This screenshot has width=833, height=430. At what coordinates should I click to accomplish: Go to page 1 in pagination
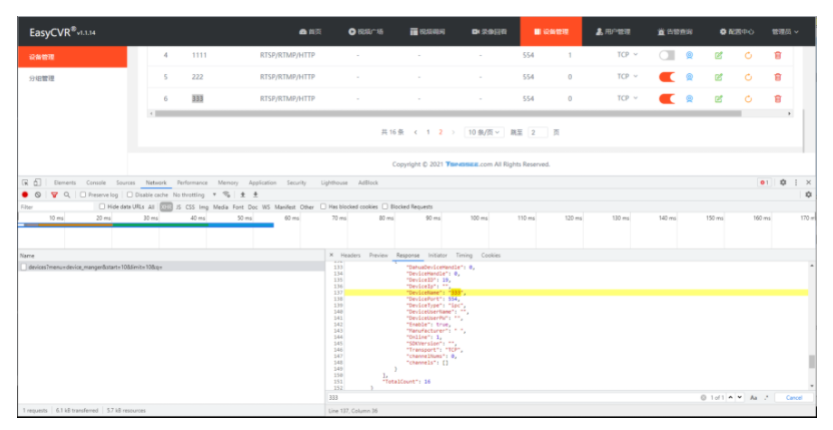tap(428, 132)
